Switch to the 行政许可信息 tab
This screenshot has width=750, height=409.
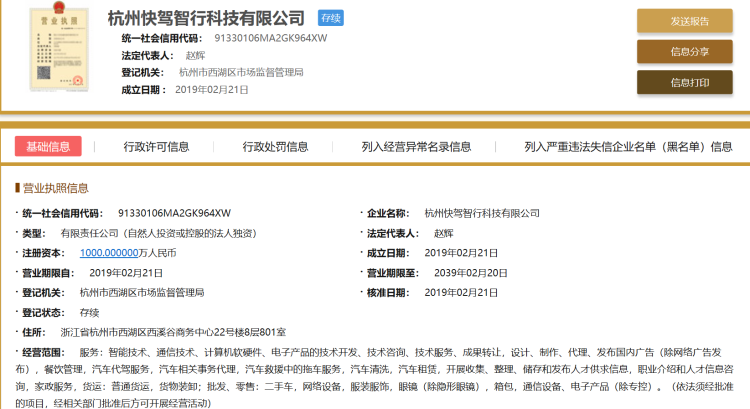coord(156,146)
